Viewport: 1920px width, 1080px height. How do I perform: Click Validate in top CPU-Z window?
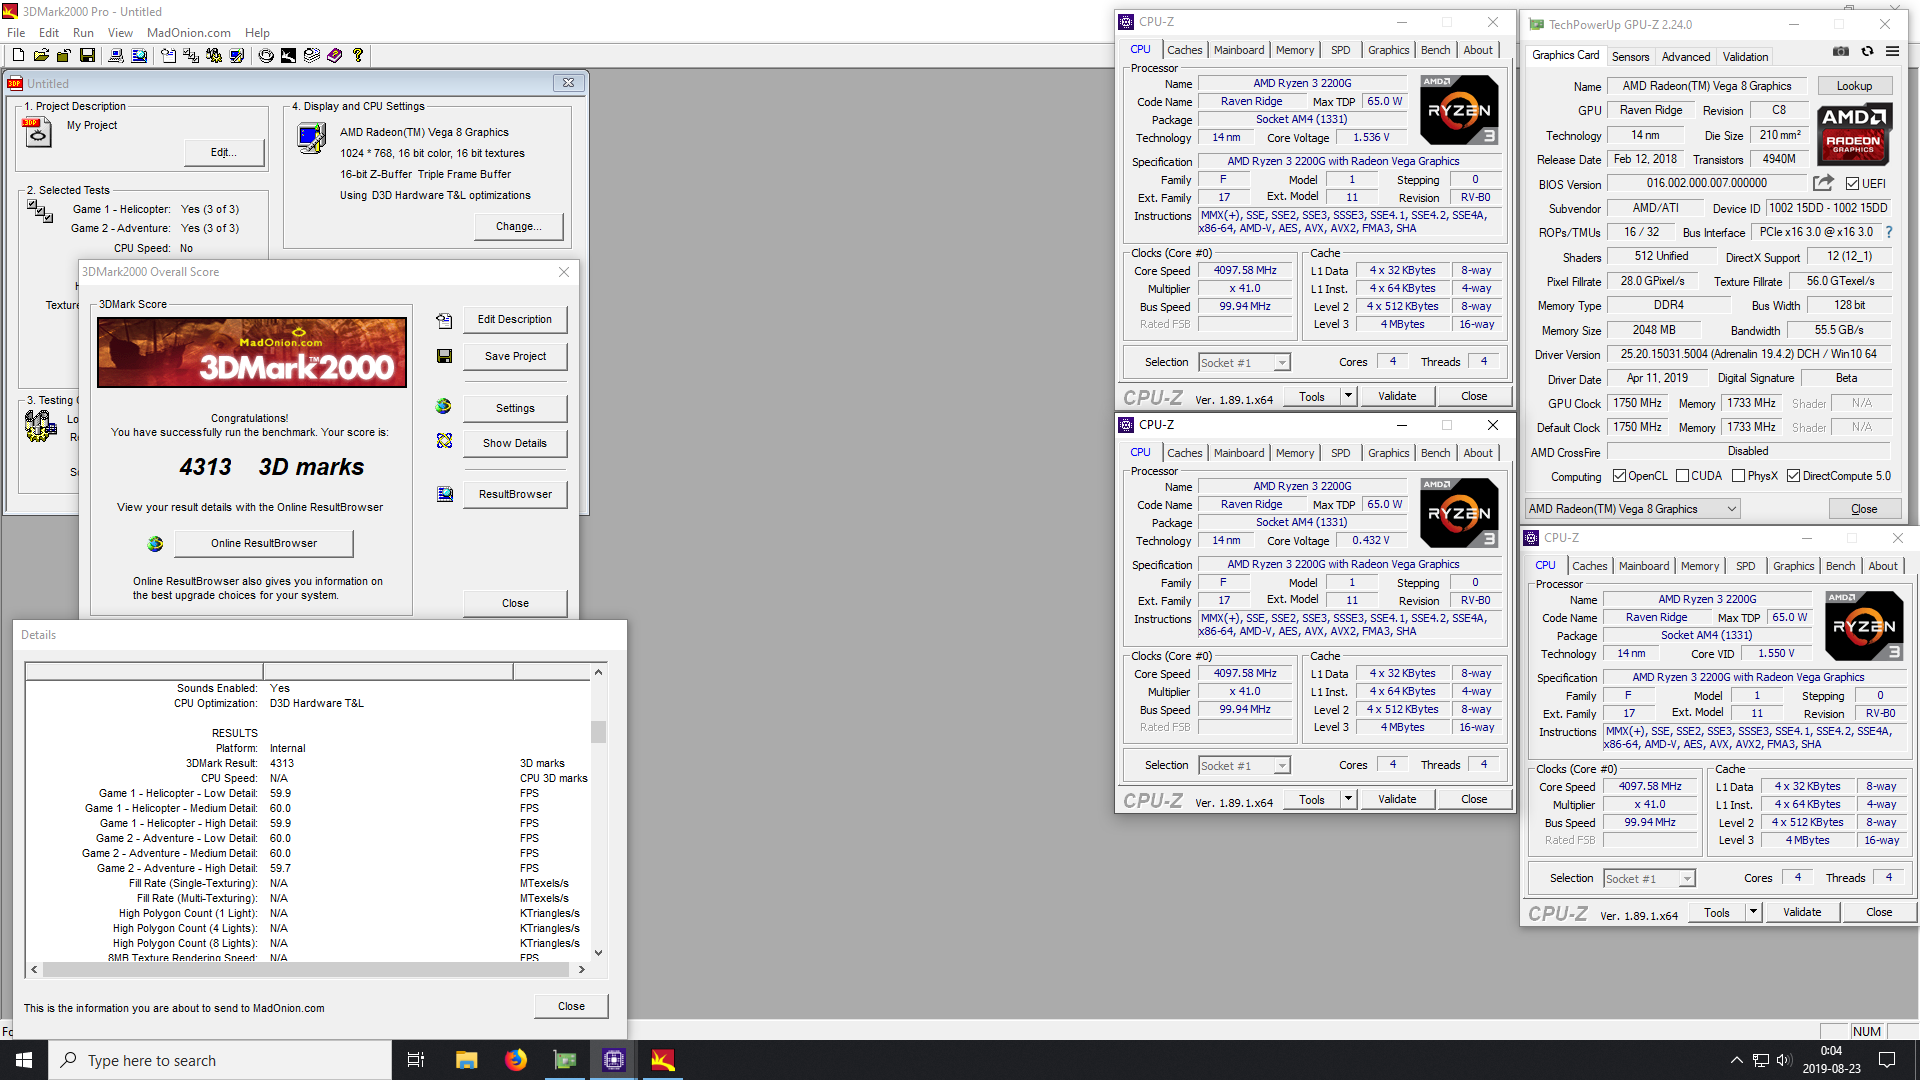pyautogui.click(x=1396, y=396)
